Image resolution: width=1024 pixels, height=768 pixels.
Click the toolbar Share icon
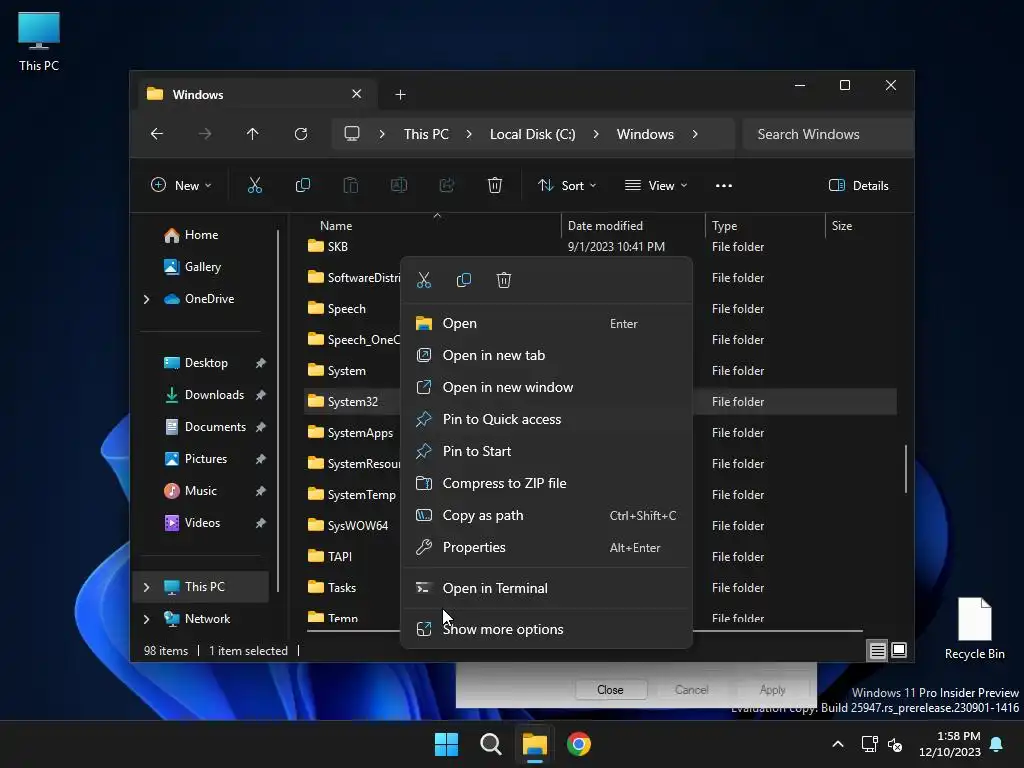tap(447, 185)
